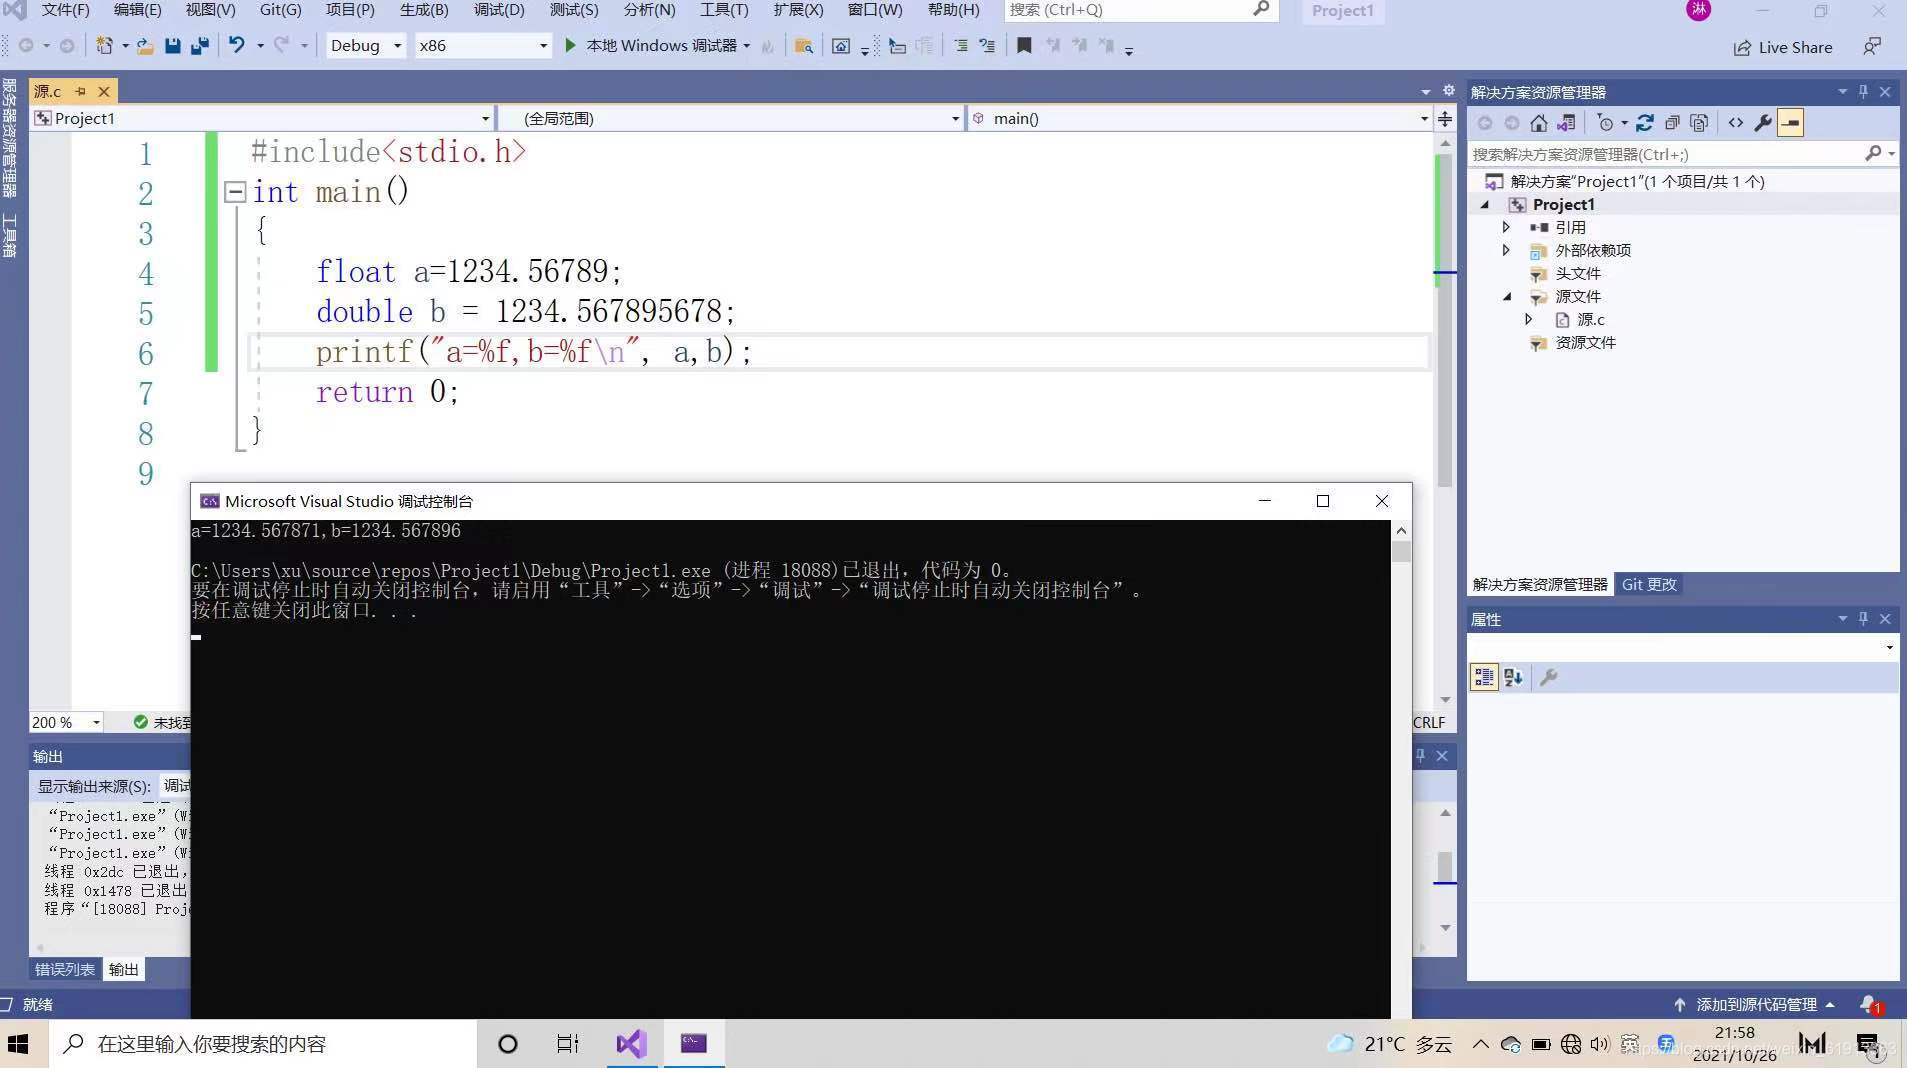Switch to the 错误列表 tab

[x=65, y=969]
